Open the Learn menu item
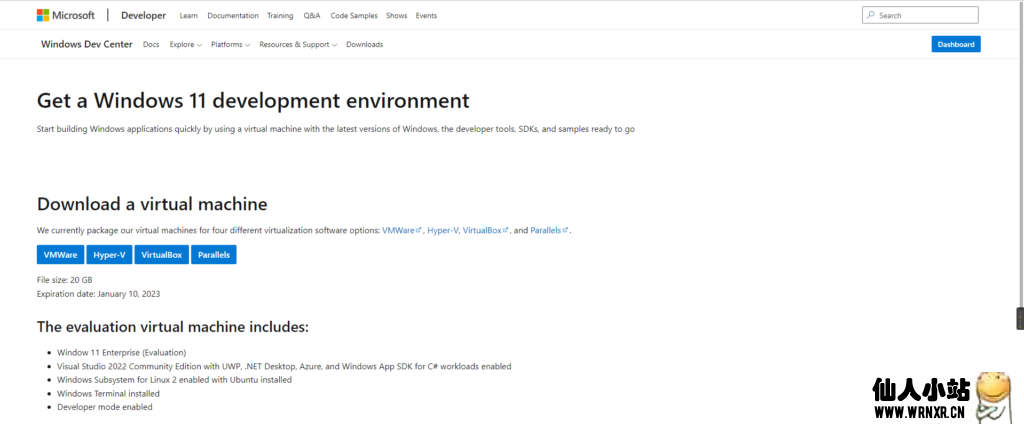The height and width of the screenshot is (428, 1024). coord(188,16)
